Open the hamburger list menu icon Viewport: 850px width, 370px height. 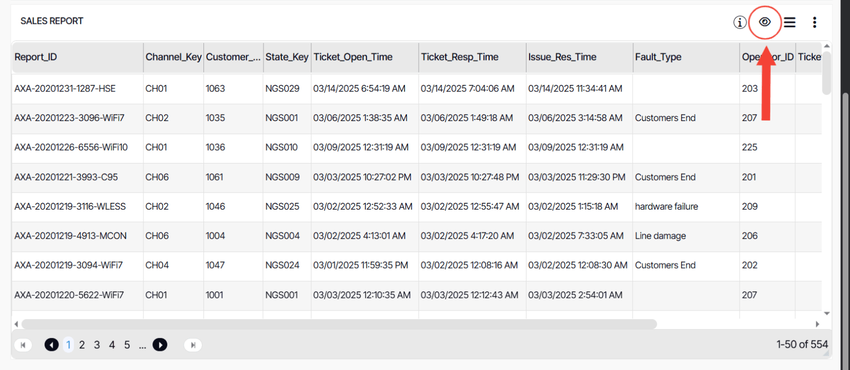(x=790, y=22)
